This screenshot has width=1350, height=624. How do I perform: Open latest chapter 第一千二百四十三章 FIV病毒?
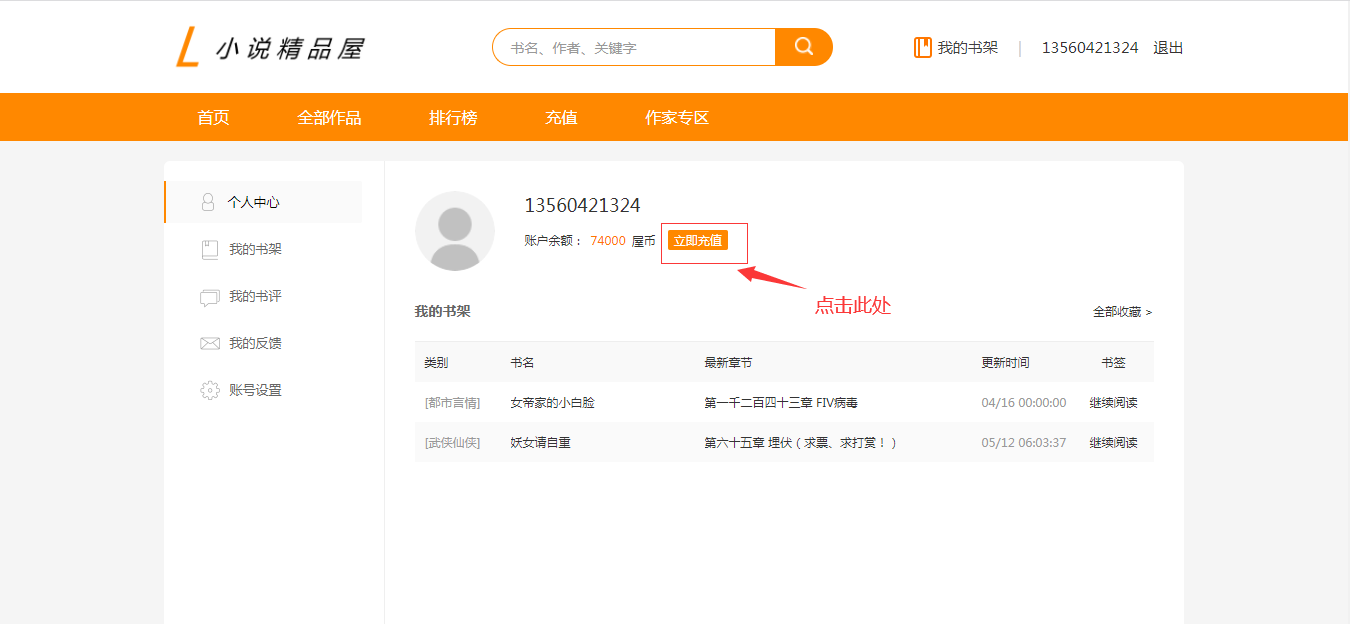coord(780,403)
